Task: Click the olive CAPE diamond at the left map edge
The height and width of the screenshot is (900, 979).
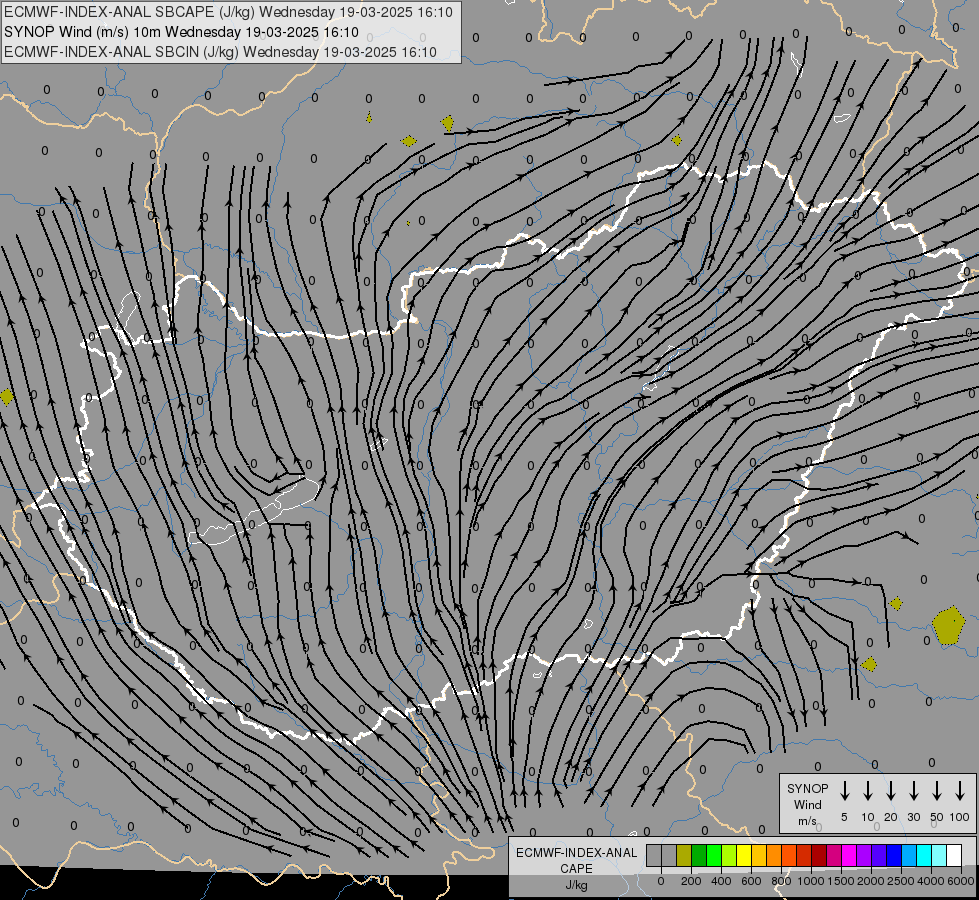Action: click(6, 397)
